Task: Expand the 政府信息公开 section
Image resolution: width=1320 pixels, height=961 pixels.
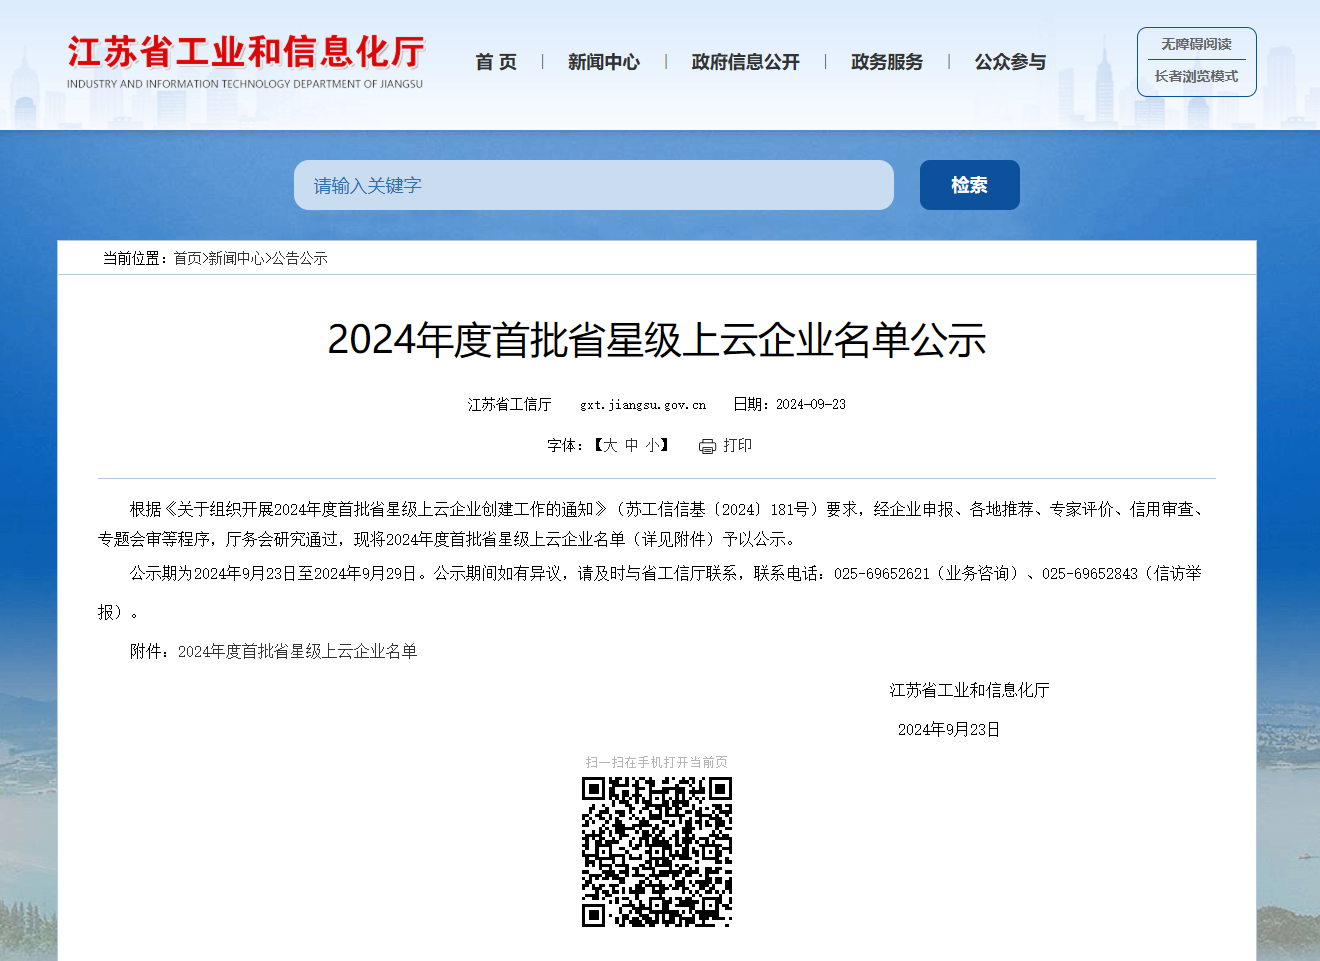Action: [744, 61]
